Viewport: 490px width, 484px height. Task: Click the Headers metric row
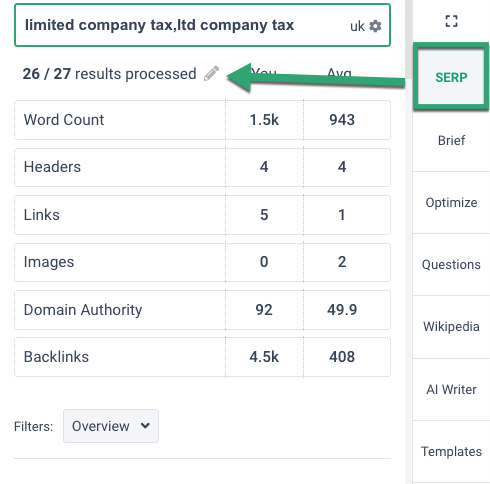[x=202, y=167]
